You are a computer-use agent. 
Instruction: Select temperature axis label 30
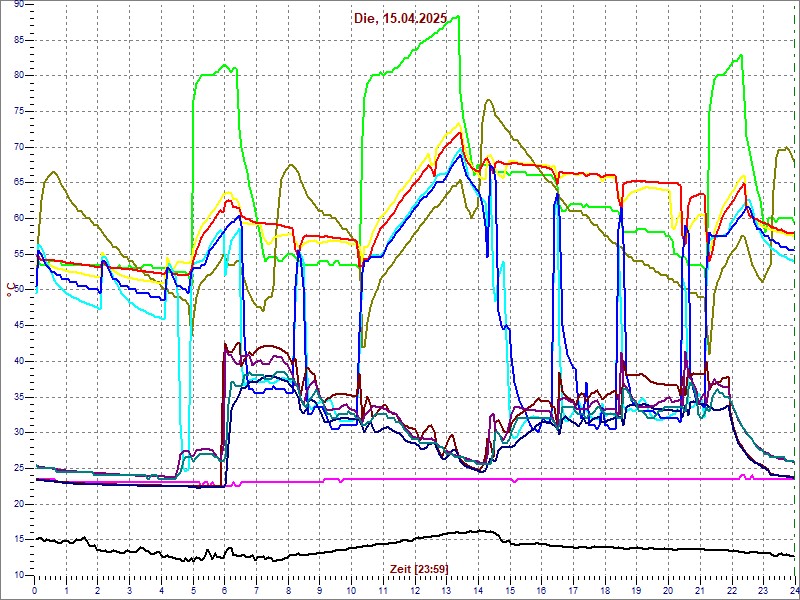click(x=19, y=433)
